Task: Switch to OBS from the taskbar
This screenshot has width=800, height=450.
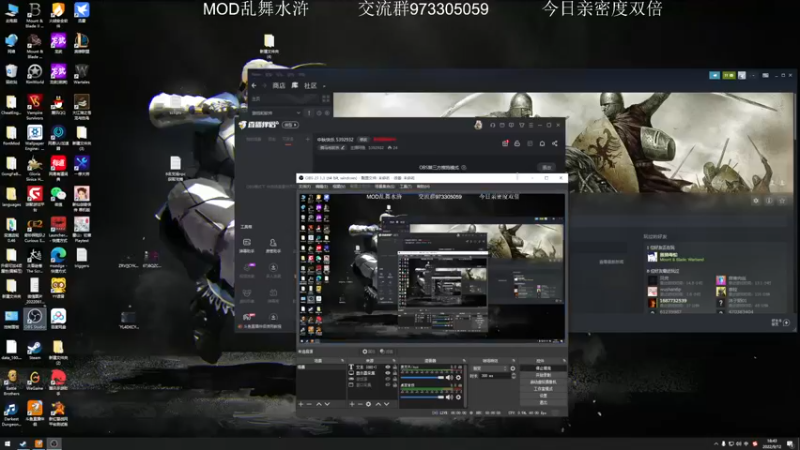Action: tap(54, 443)
